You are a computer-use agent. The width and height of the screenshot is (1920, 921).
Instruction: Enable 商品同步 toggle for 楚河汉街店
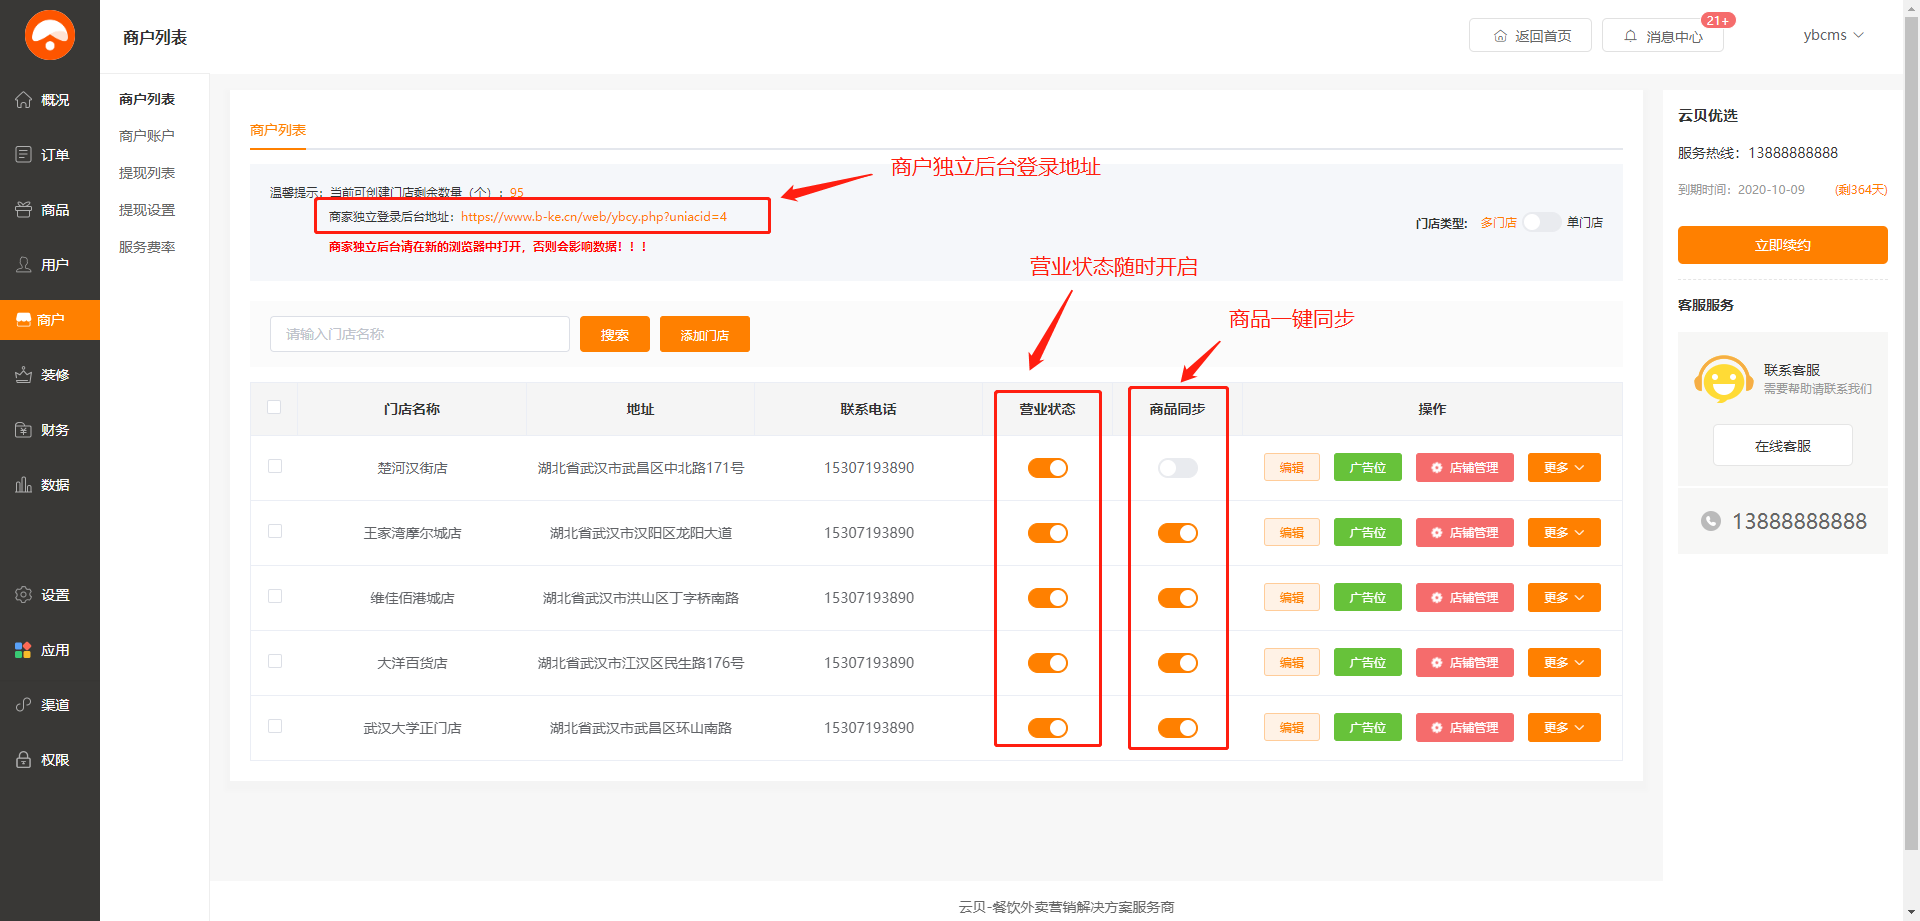1177,468
